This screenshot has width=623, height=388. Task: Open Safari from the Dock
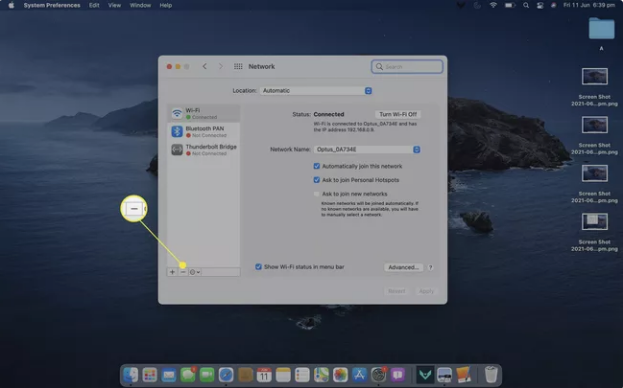(226, 374)
